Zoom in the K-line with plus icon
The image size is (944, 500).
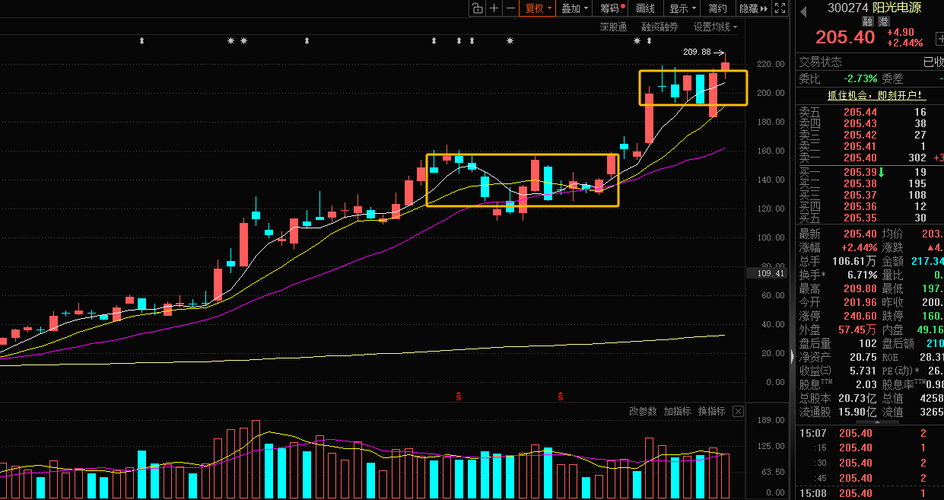(494, 8)
